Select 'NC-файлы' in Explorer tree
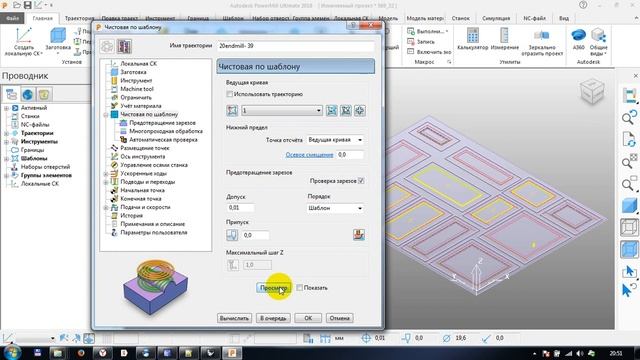 coord(35,124)
